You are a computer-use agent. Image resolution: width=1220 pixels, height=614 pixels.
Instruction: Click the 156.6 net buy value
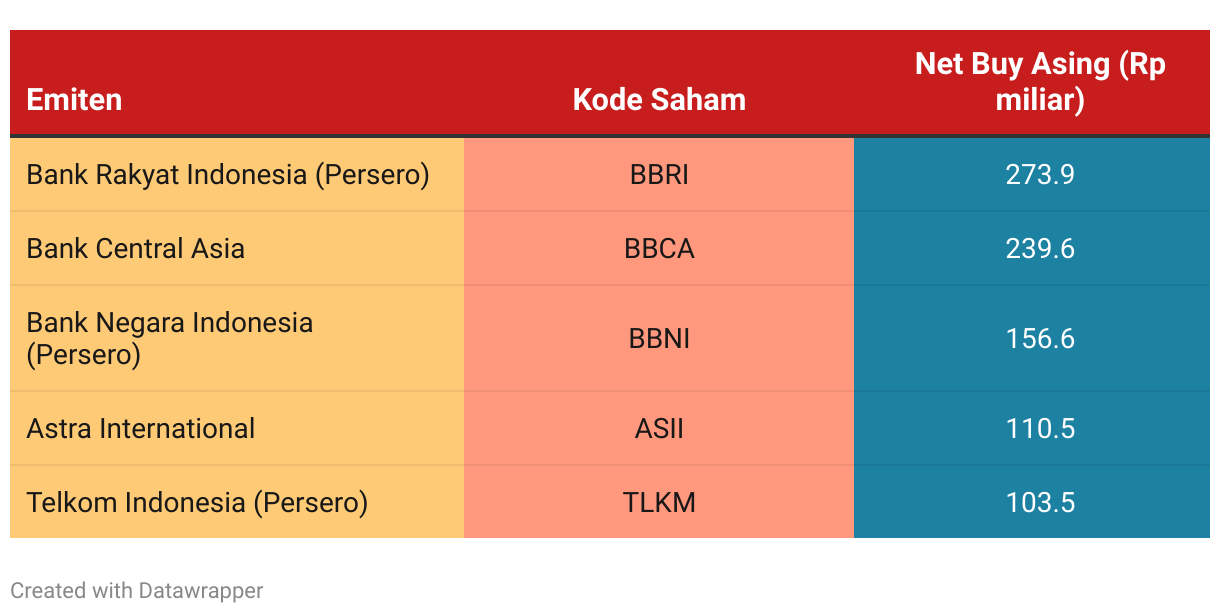tap(1040, 339)
